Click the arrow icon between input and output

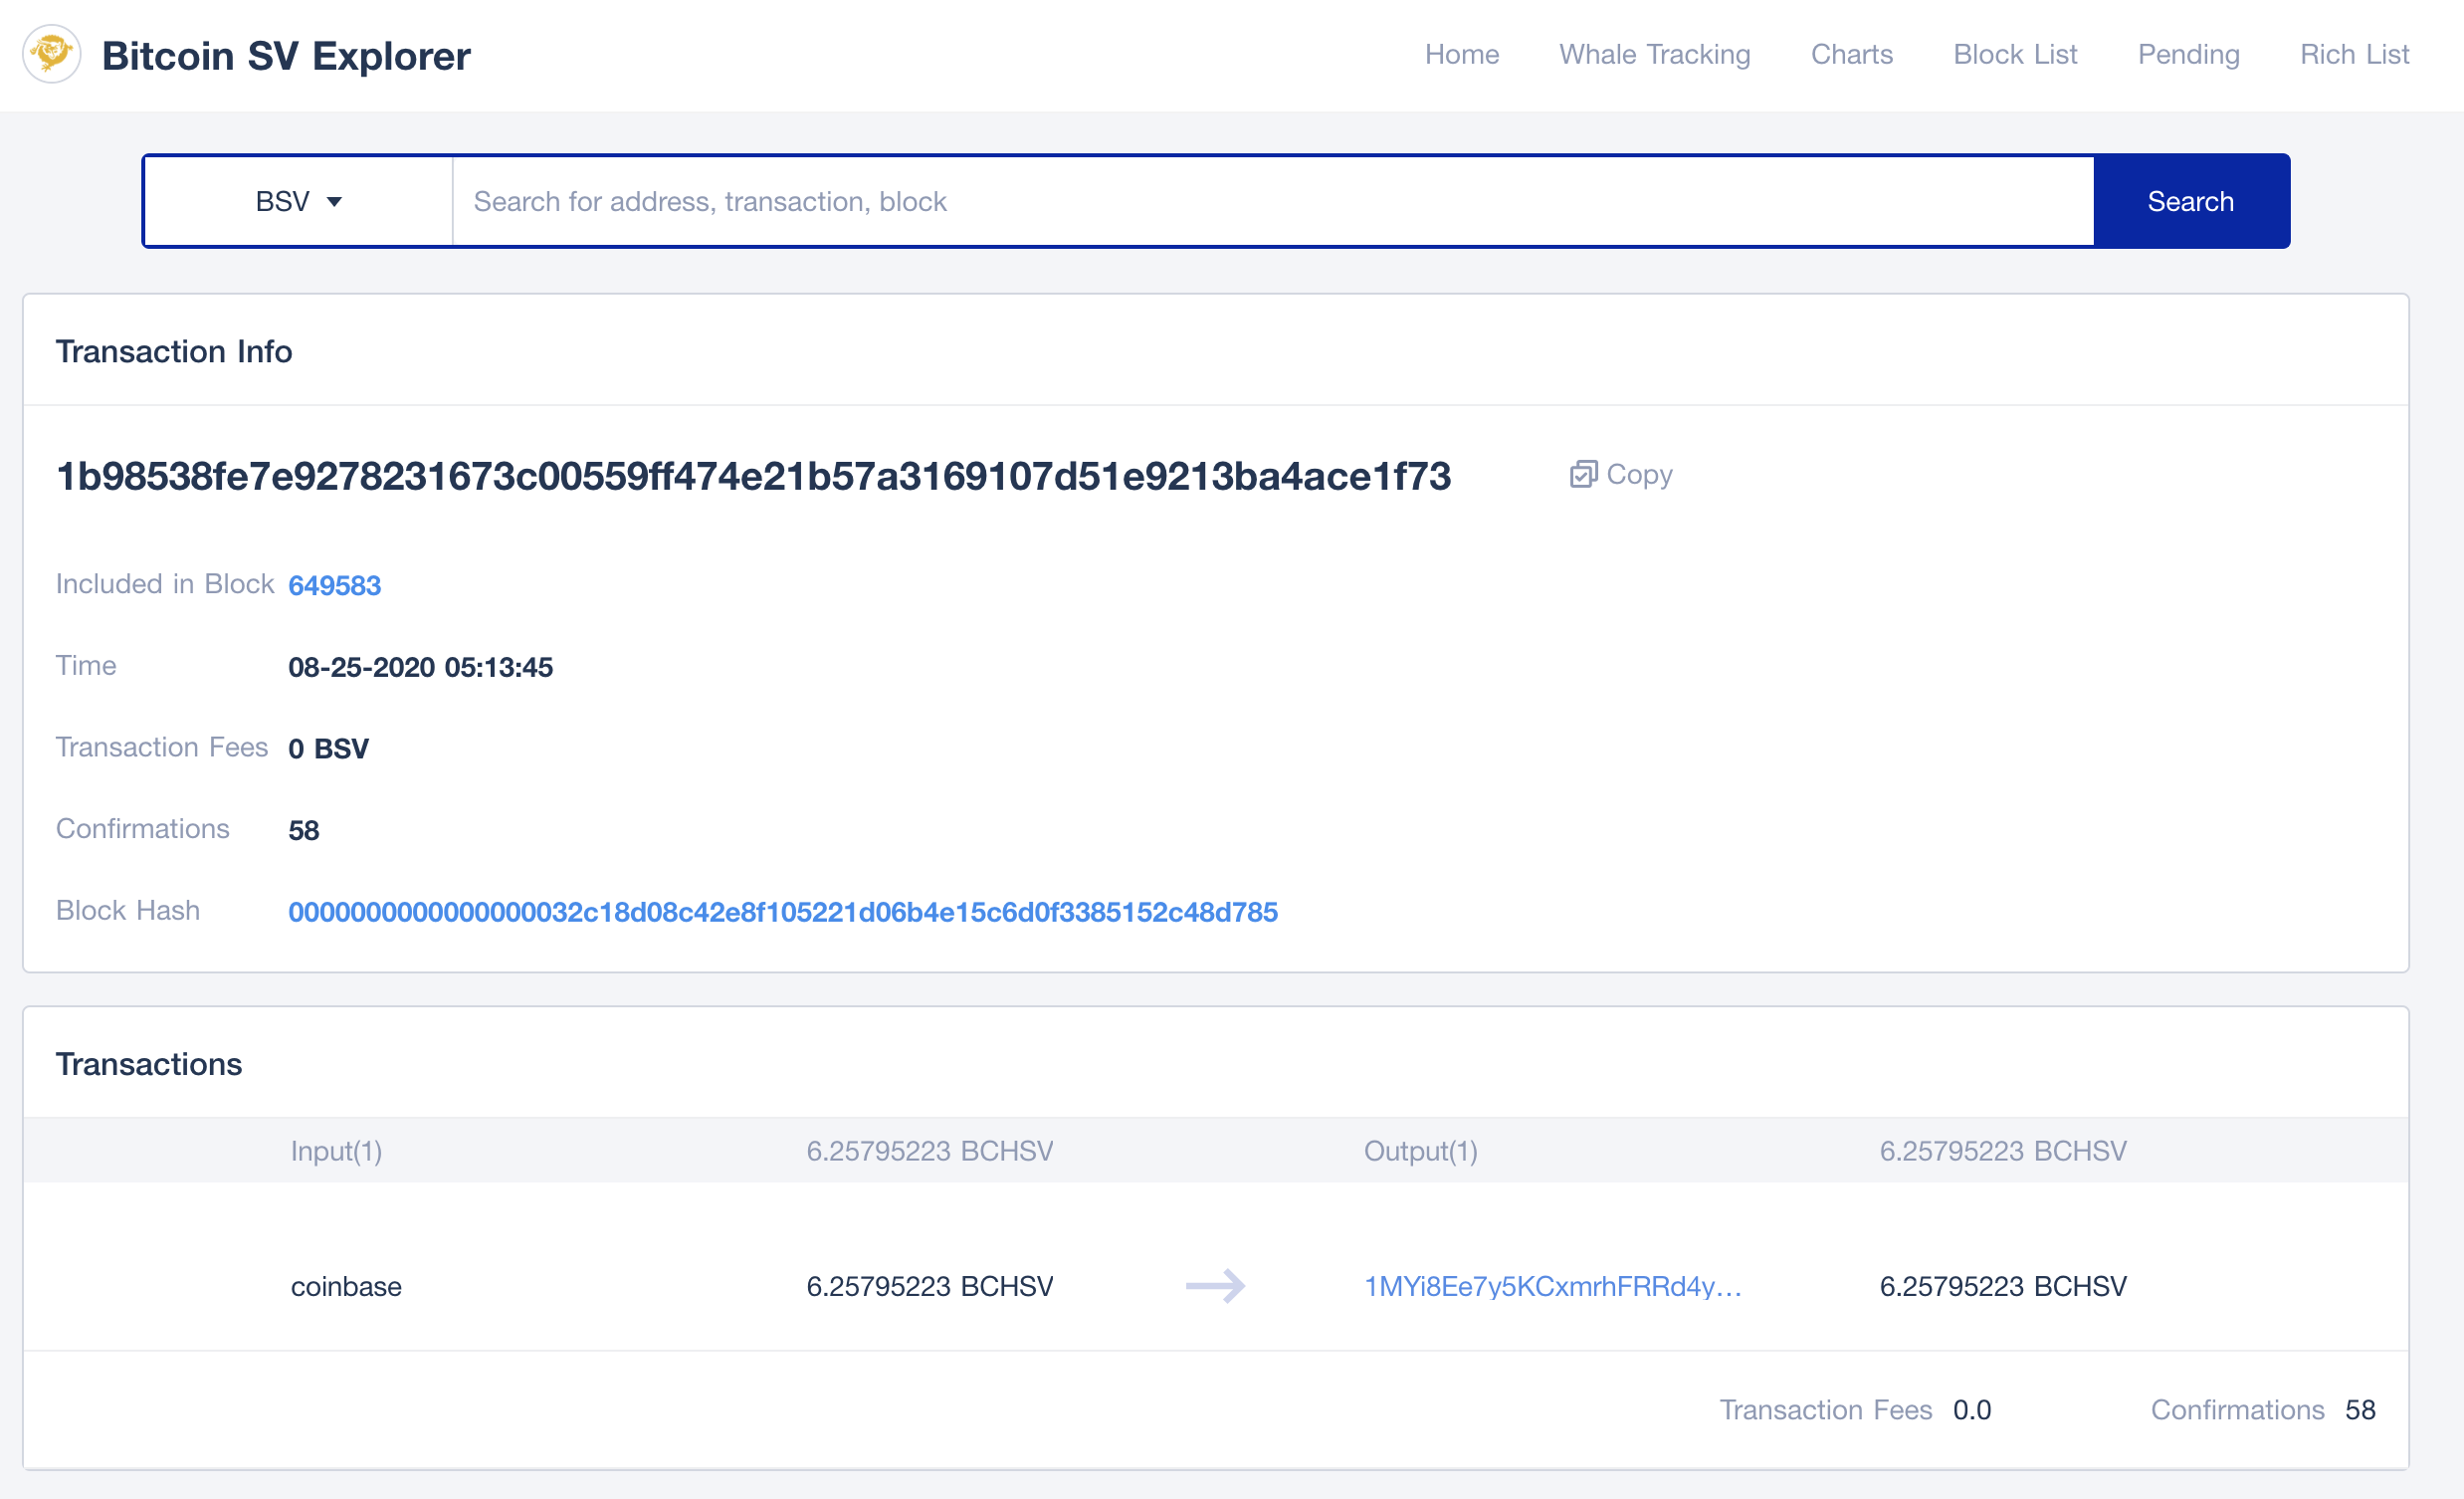click(1215, 1286)
